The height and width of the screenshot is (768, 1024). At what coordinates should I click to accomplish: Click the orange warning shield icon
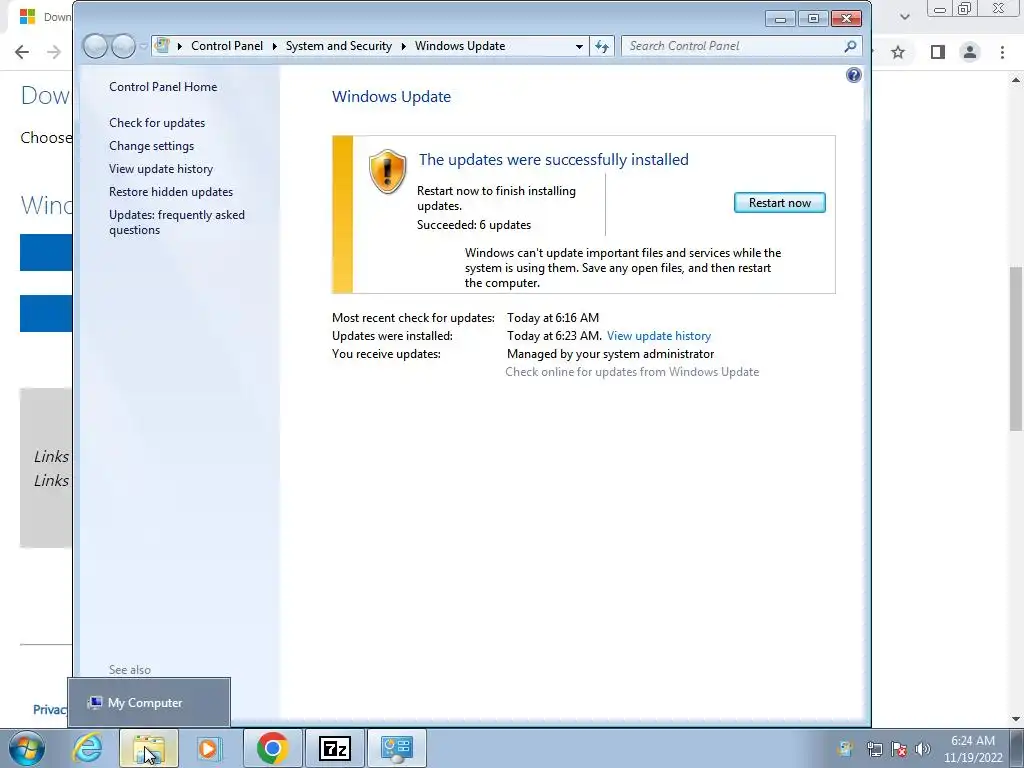tap(387, 171)
